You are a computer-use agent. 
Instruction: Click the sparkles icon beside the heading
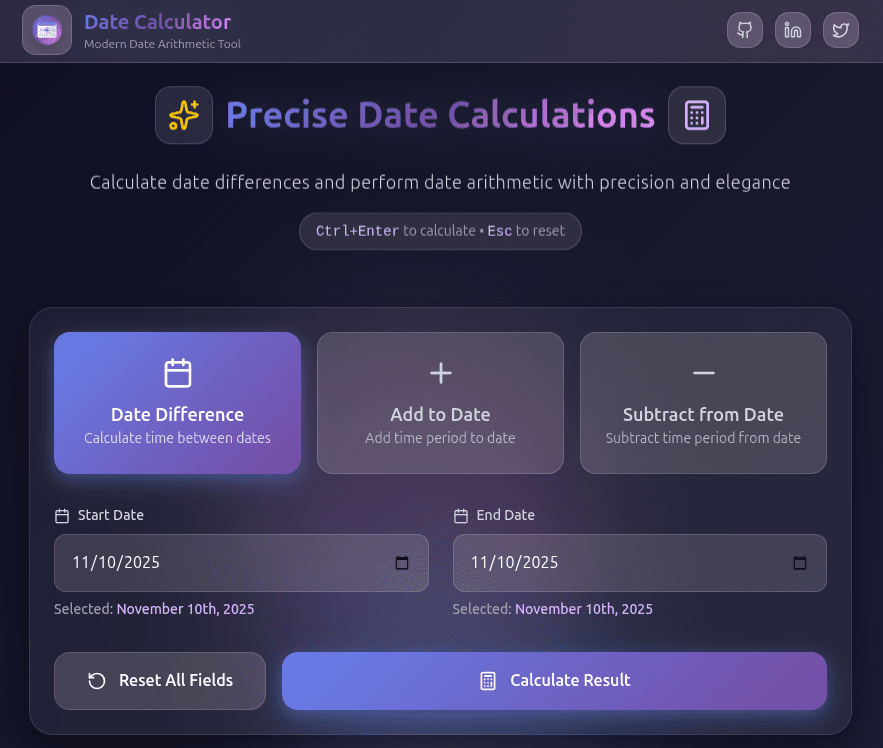pos(184,116)
